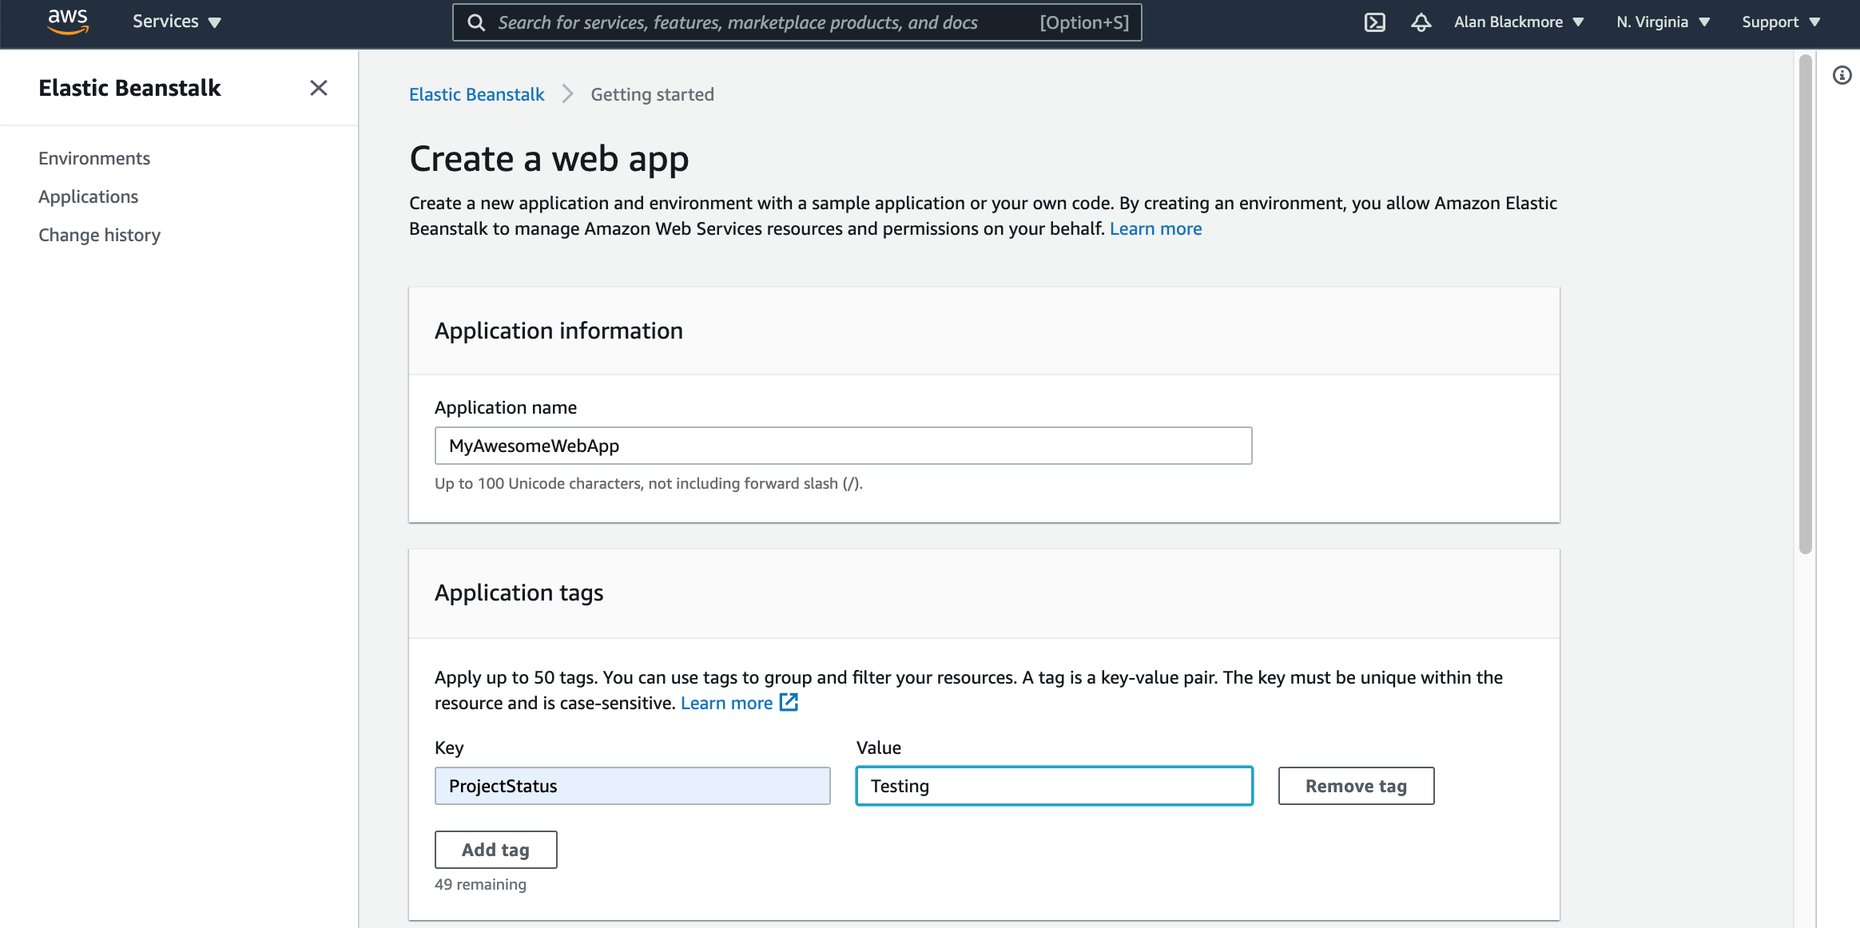
Task: Click Add tag button
Action: [x=495, y=849]
